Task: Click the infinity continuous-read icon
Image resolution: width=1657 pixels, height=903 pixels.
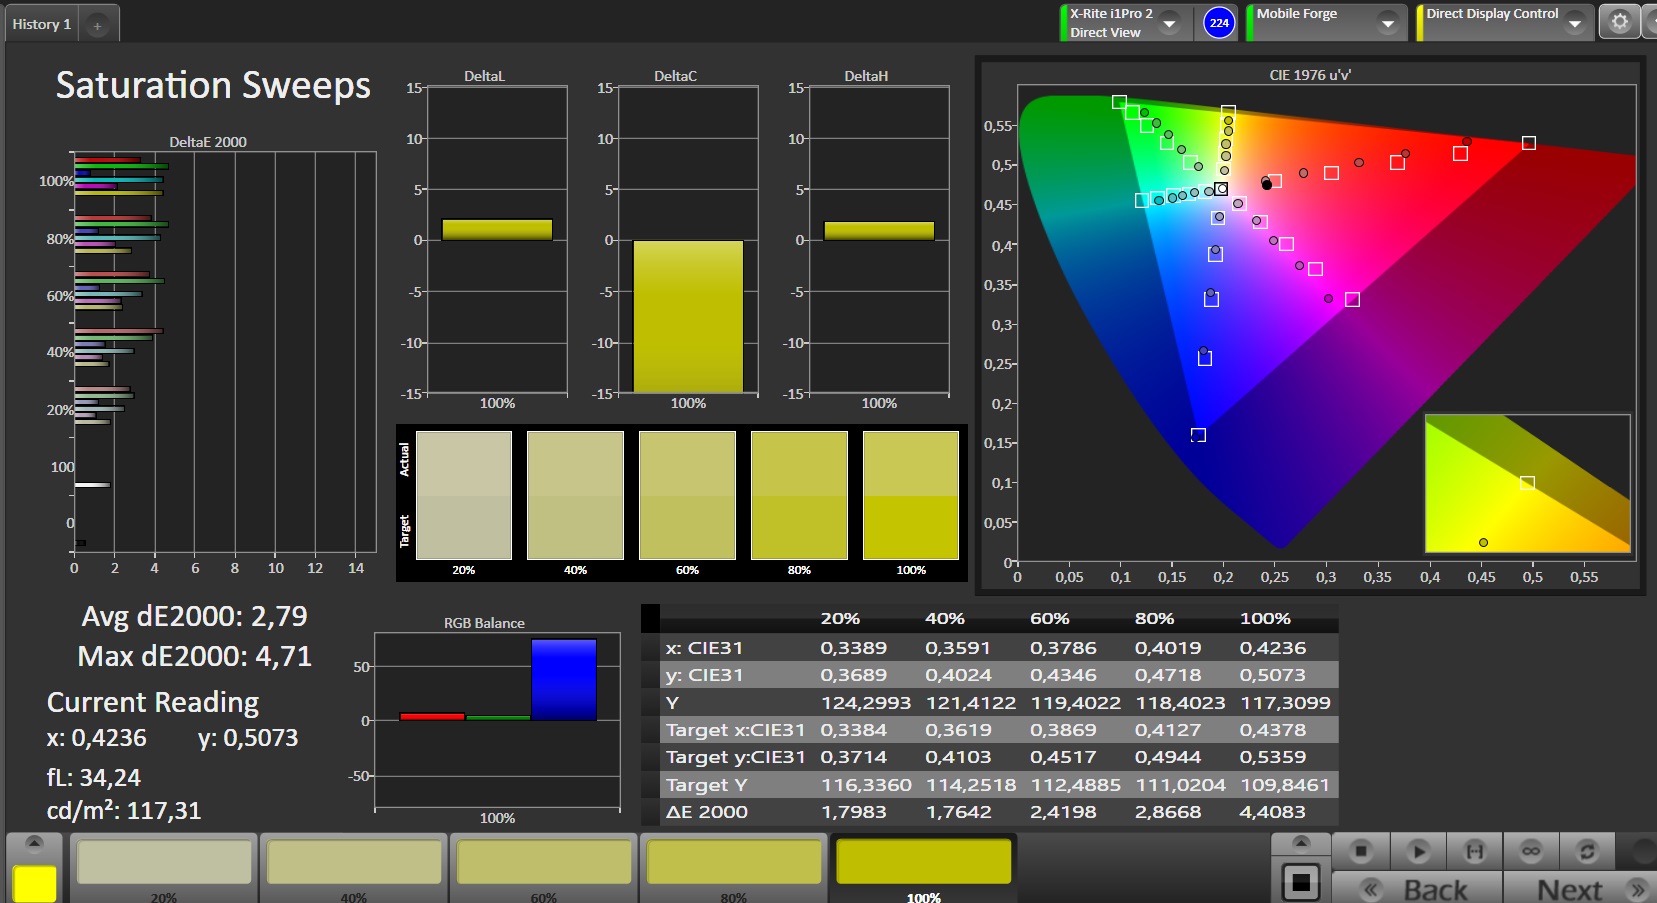Action: tap(1530, 851)
